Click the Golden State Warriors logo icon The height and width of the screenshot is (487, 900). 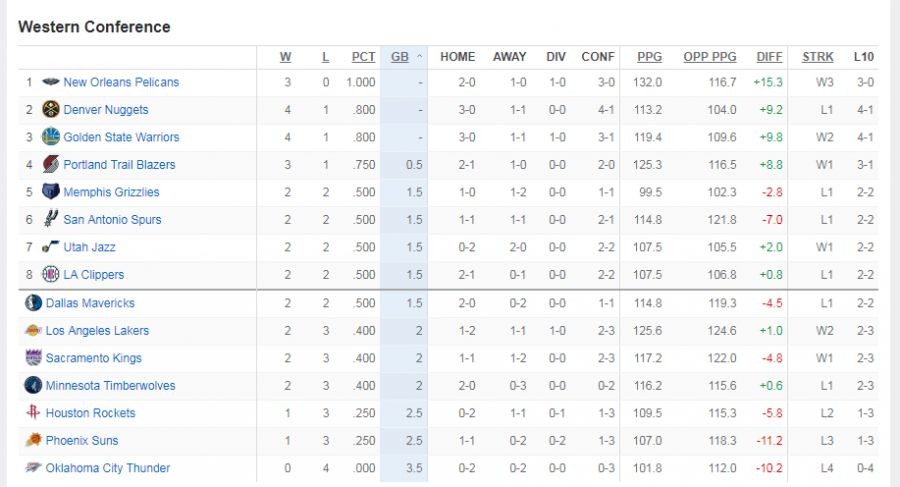point(51,137)
